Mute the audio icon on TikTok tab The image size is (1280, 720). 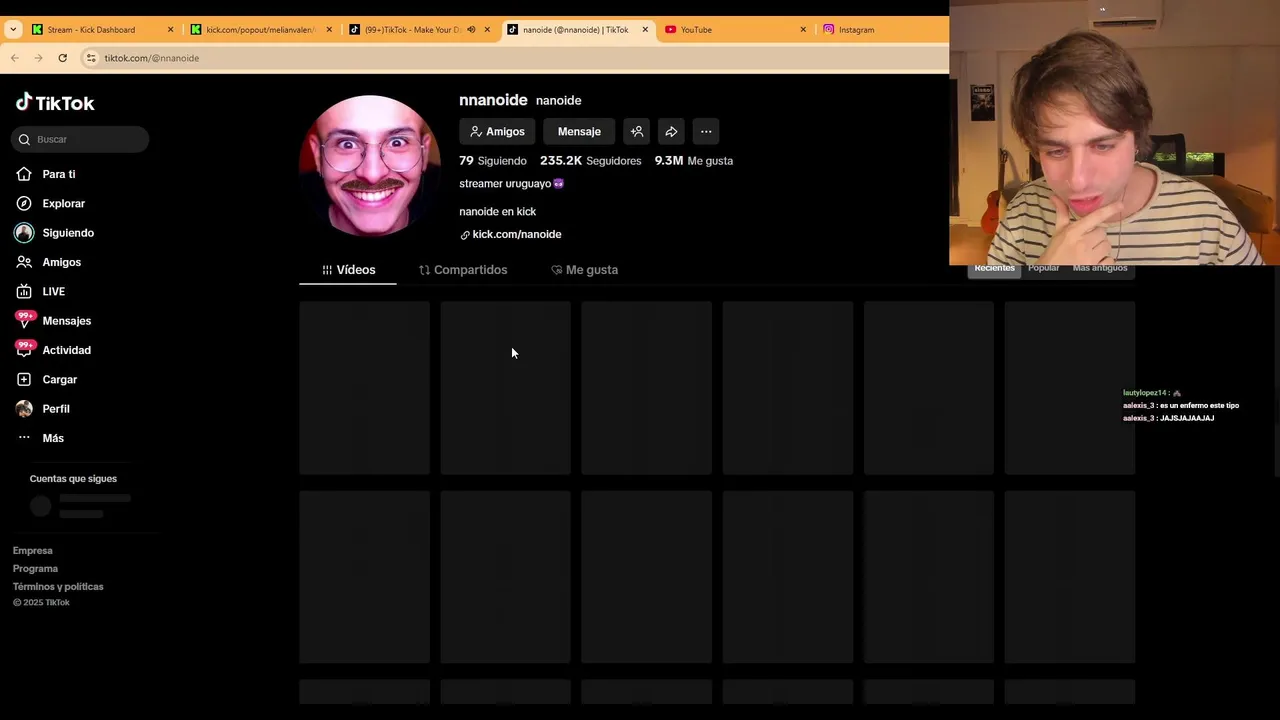(x=471, y=30)
